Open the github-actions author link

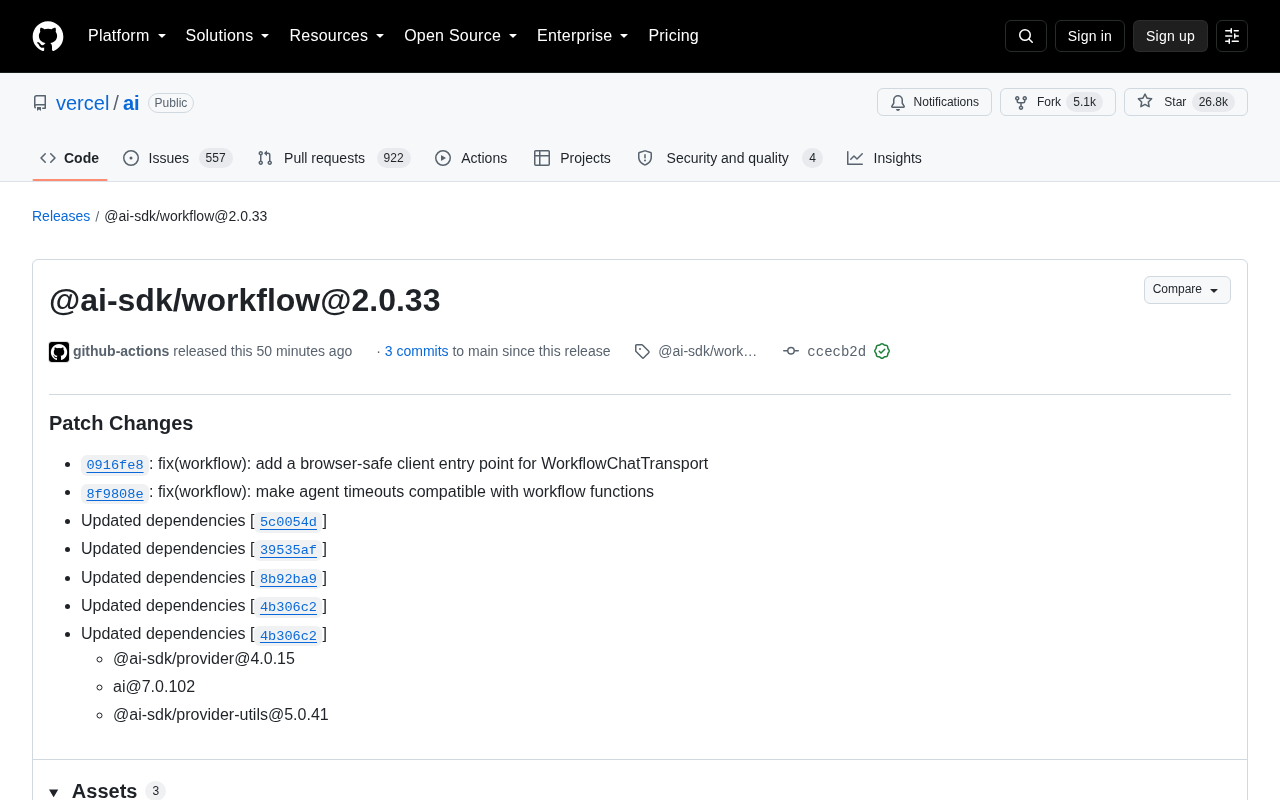tap(121, 351)
